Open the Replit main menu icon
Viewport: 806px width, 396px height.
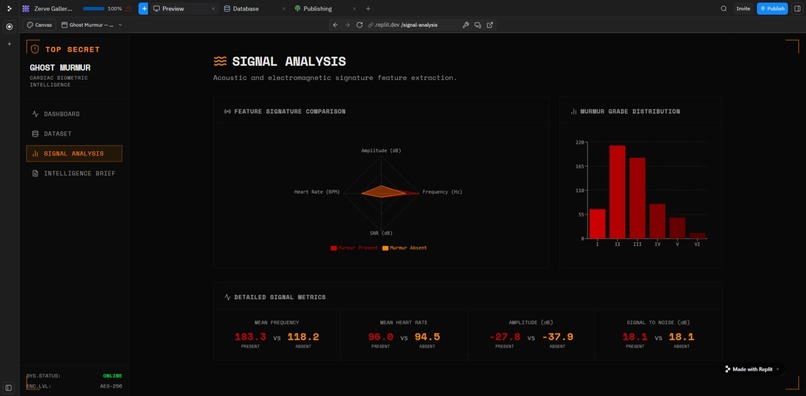coord(9,9)
